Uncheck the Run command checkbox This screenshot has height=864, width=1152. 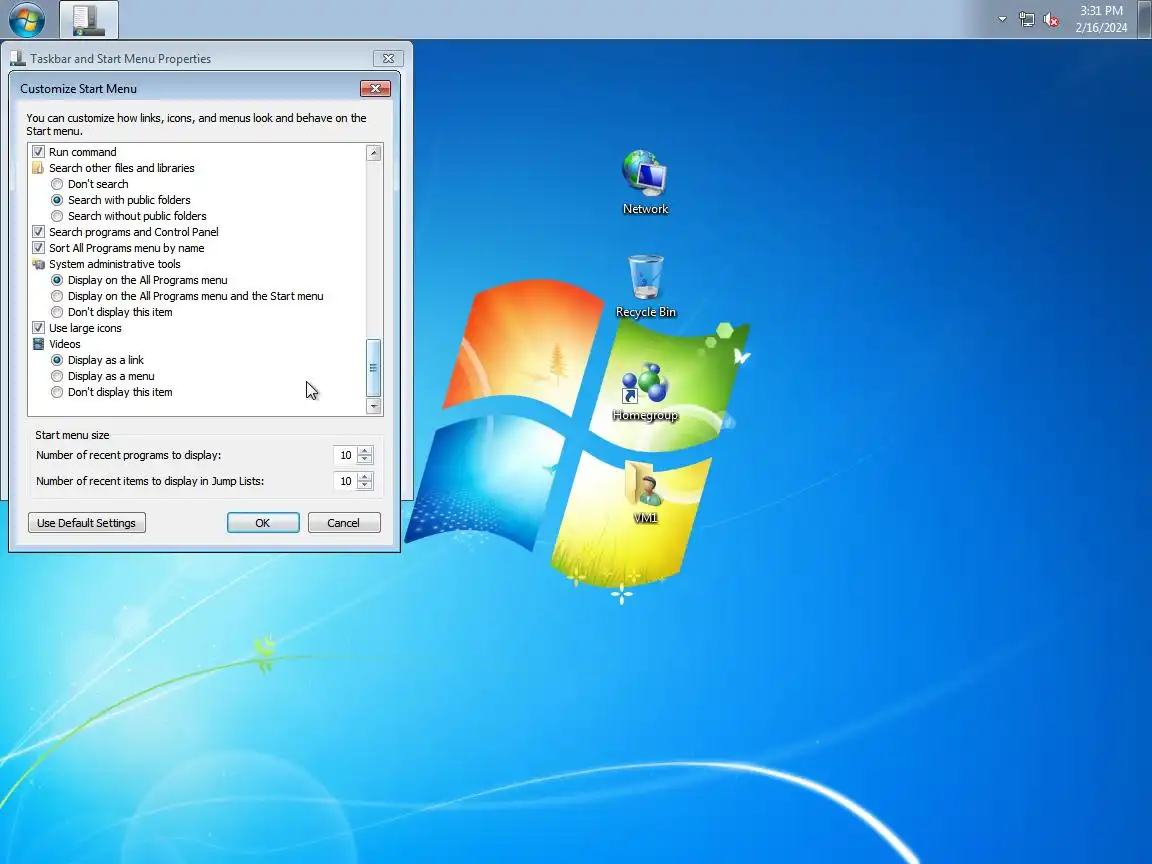tap(38, 152)
